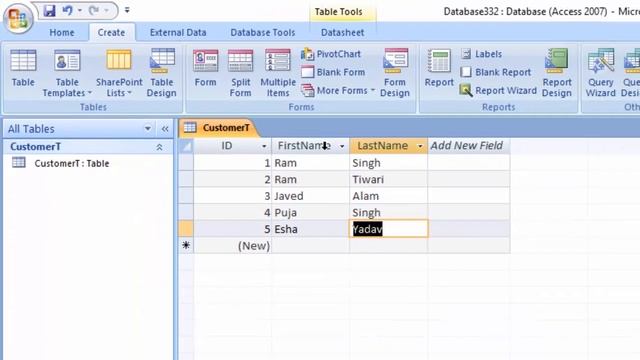Image resolution: width=640 pixels, height=360 pixels.
Task: Open the LastName column dropdown arrow
Action: pos(420,146)
